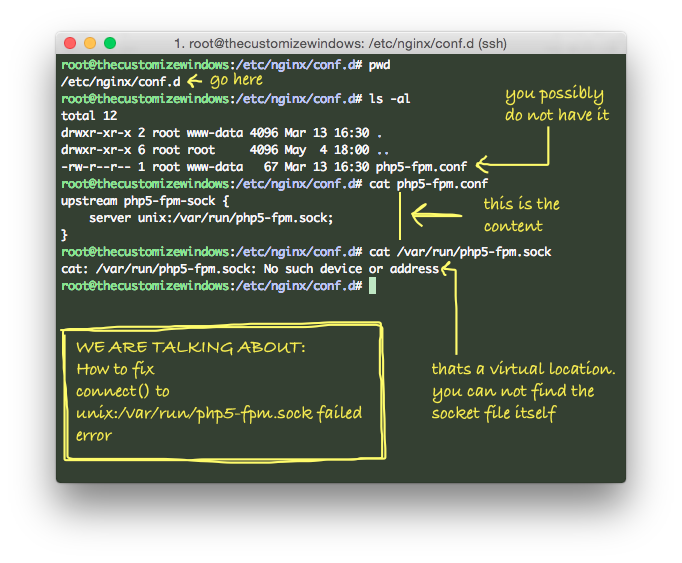Screen dimensions: 682x563
Task: Click the 'thats a virtual location' note
Action: coord(522,391)
